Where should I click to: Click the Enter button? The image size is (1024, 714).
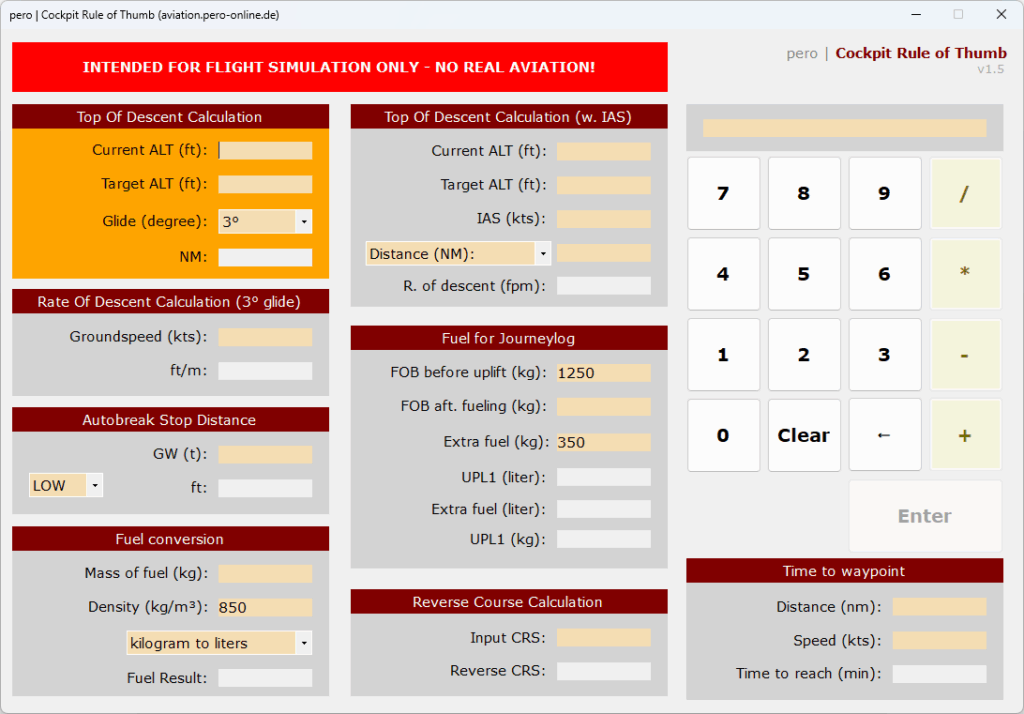coord(924,516)
